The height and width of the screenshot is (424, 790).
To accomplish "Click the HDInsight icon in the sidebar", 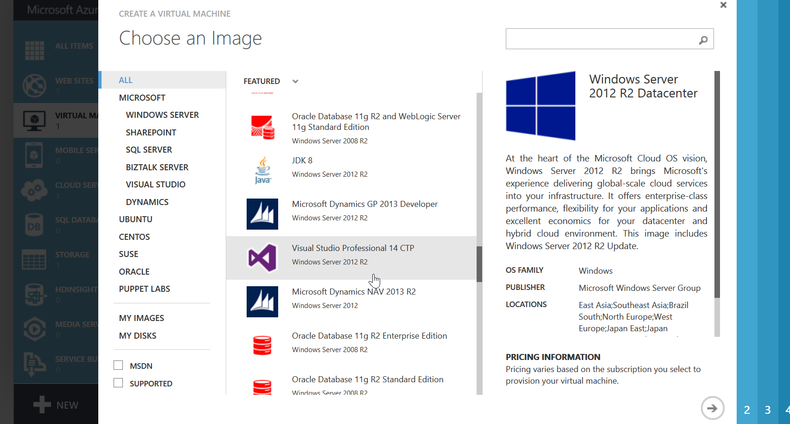I will click(x=34, y=294).
